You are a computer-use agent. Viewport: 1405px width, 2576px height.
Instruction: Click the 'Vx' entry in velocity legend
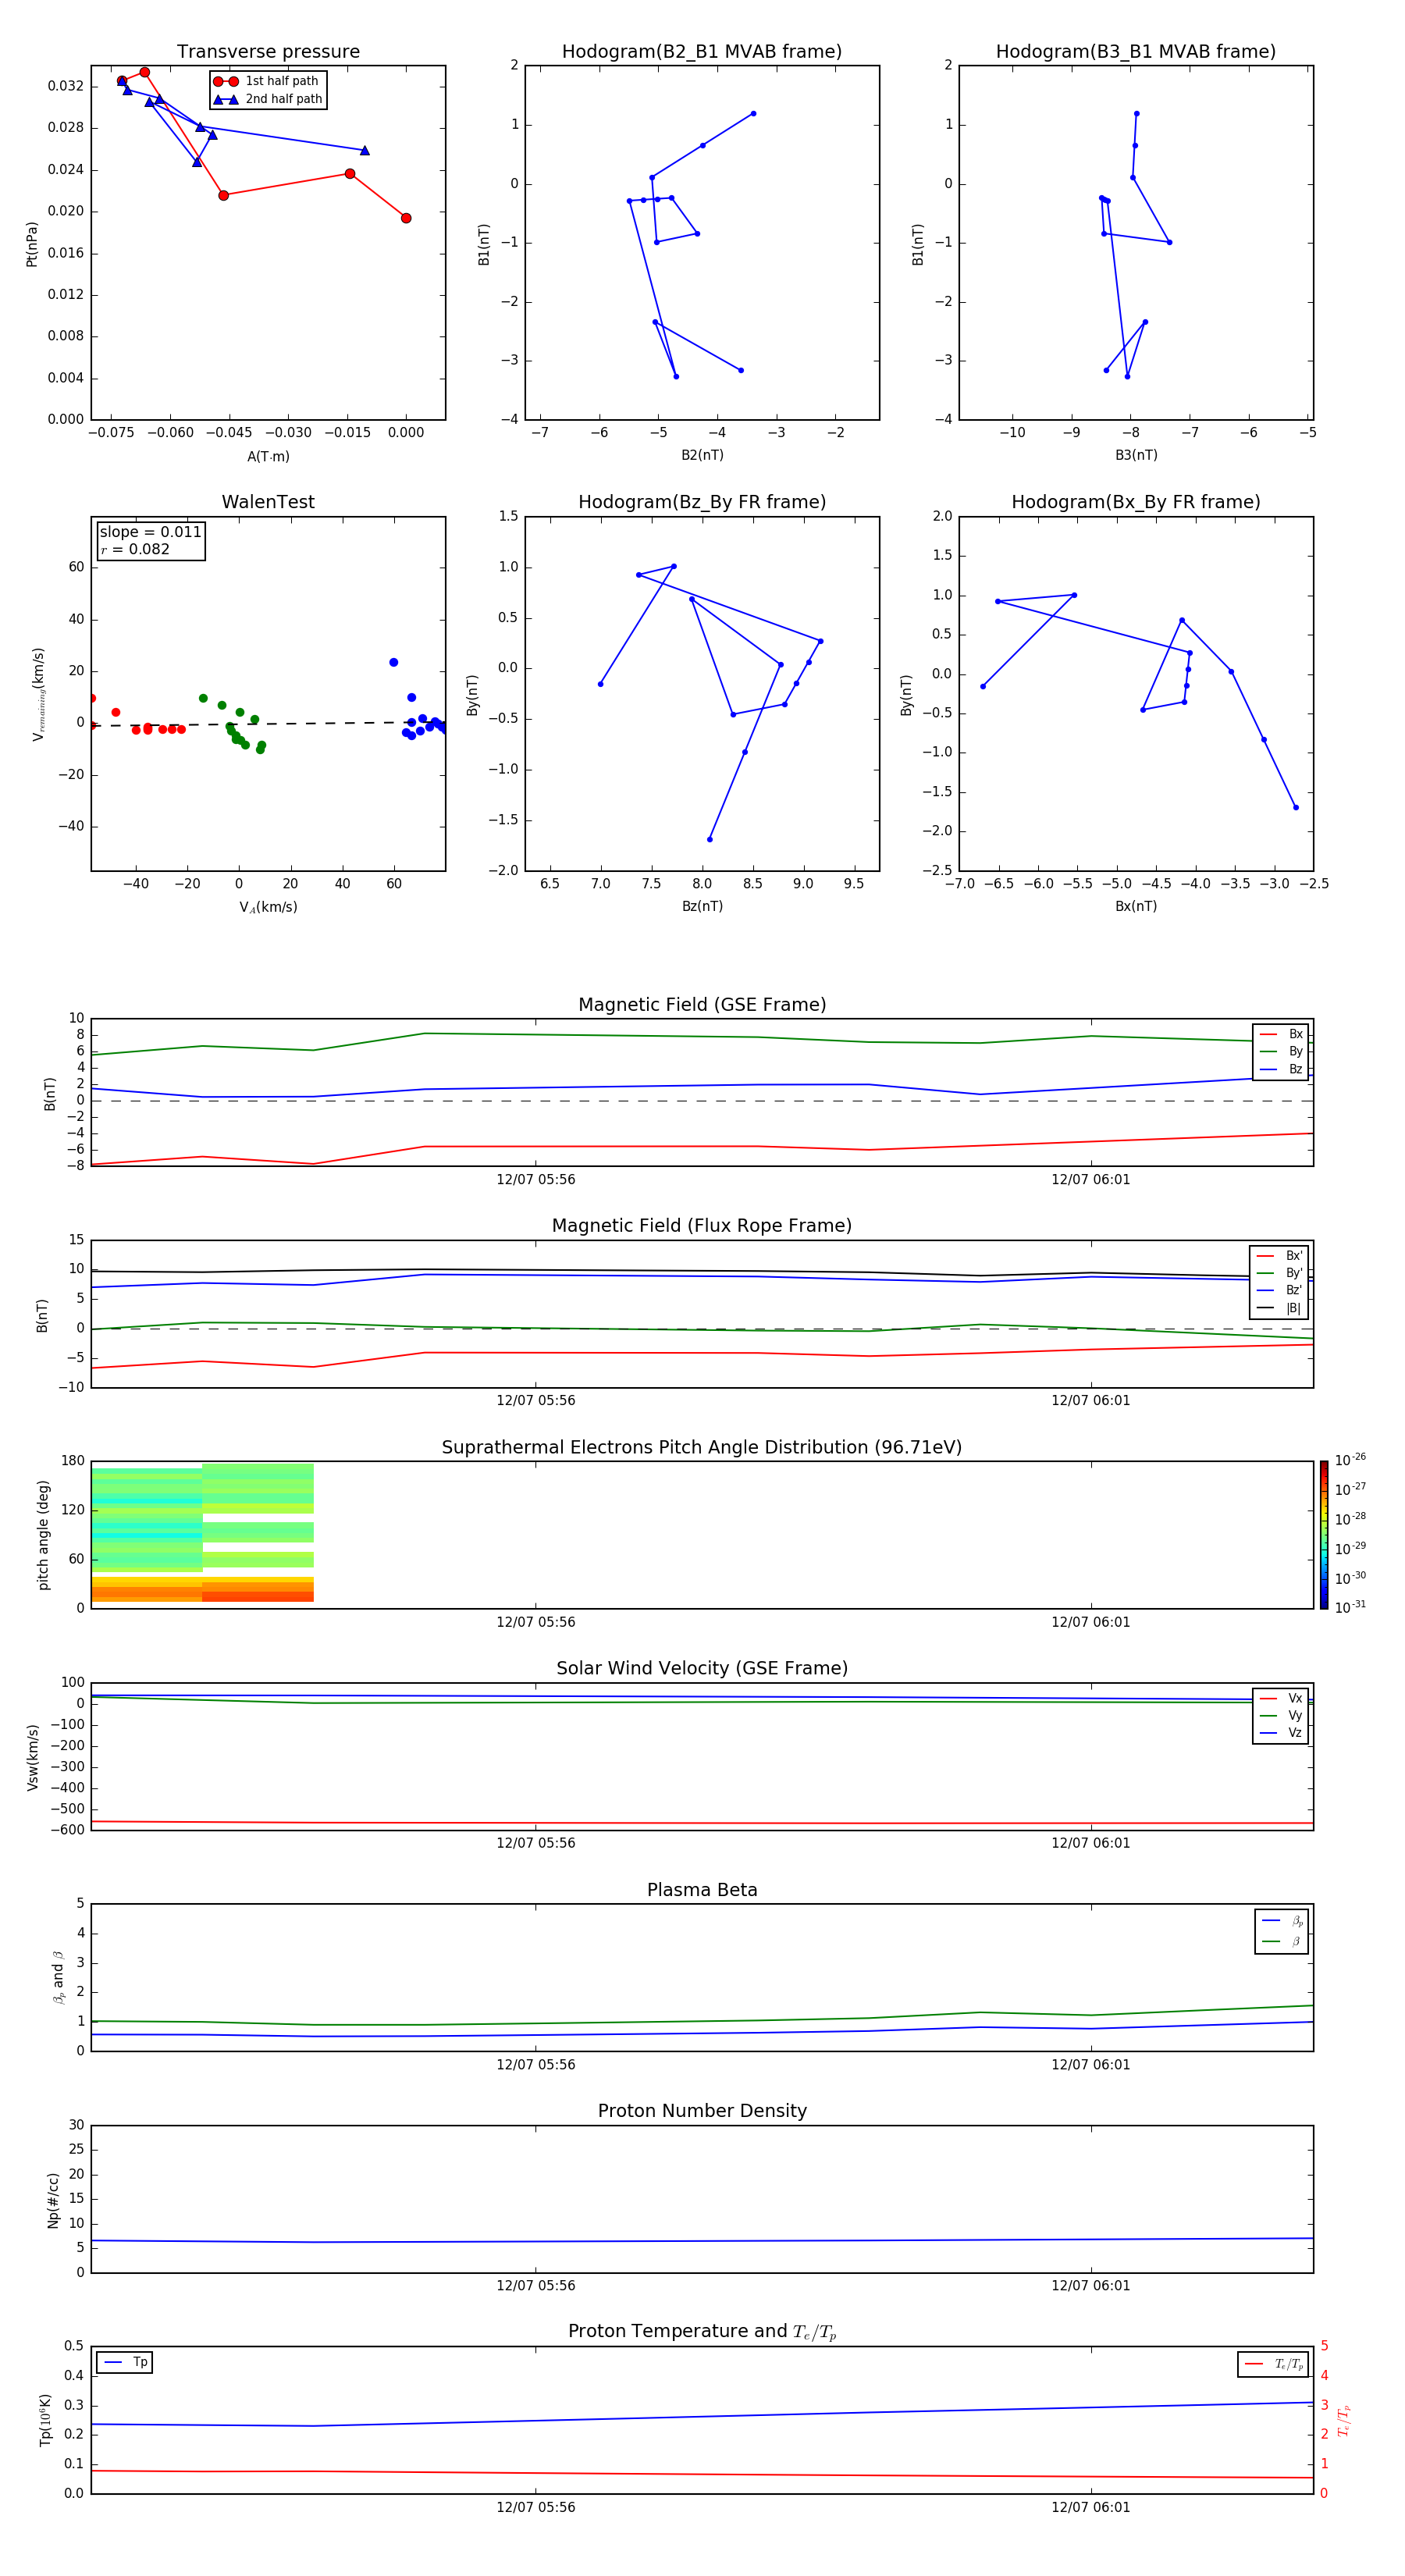1281,1698
